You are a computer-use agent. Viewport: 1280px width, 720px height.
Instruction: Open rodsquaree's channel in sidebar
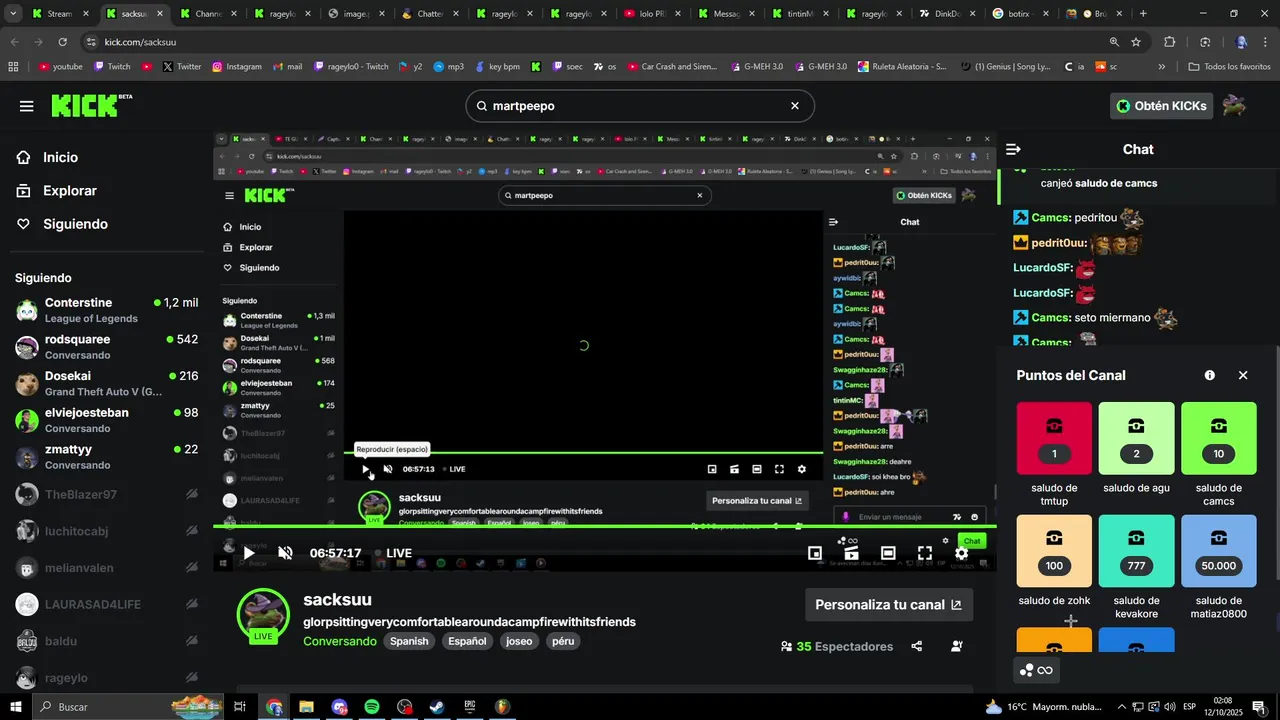pyautogui.click(x=106, y=347)
